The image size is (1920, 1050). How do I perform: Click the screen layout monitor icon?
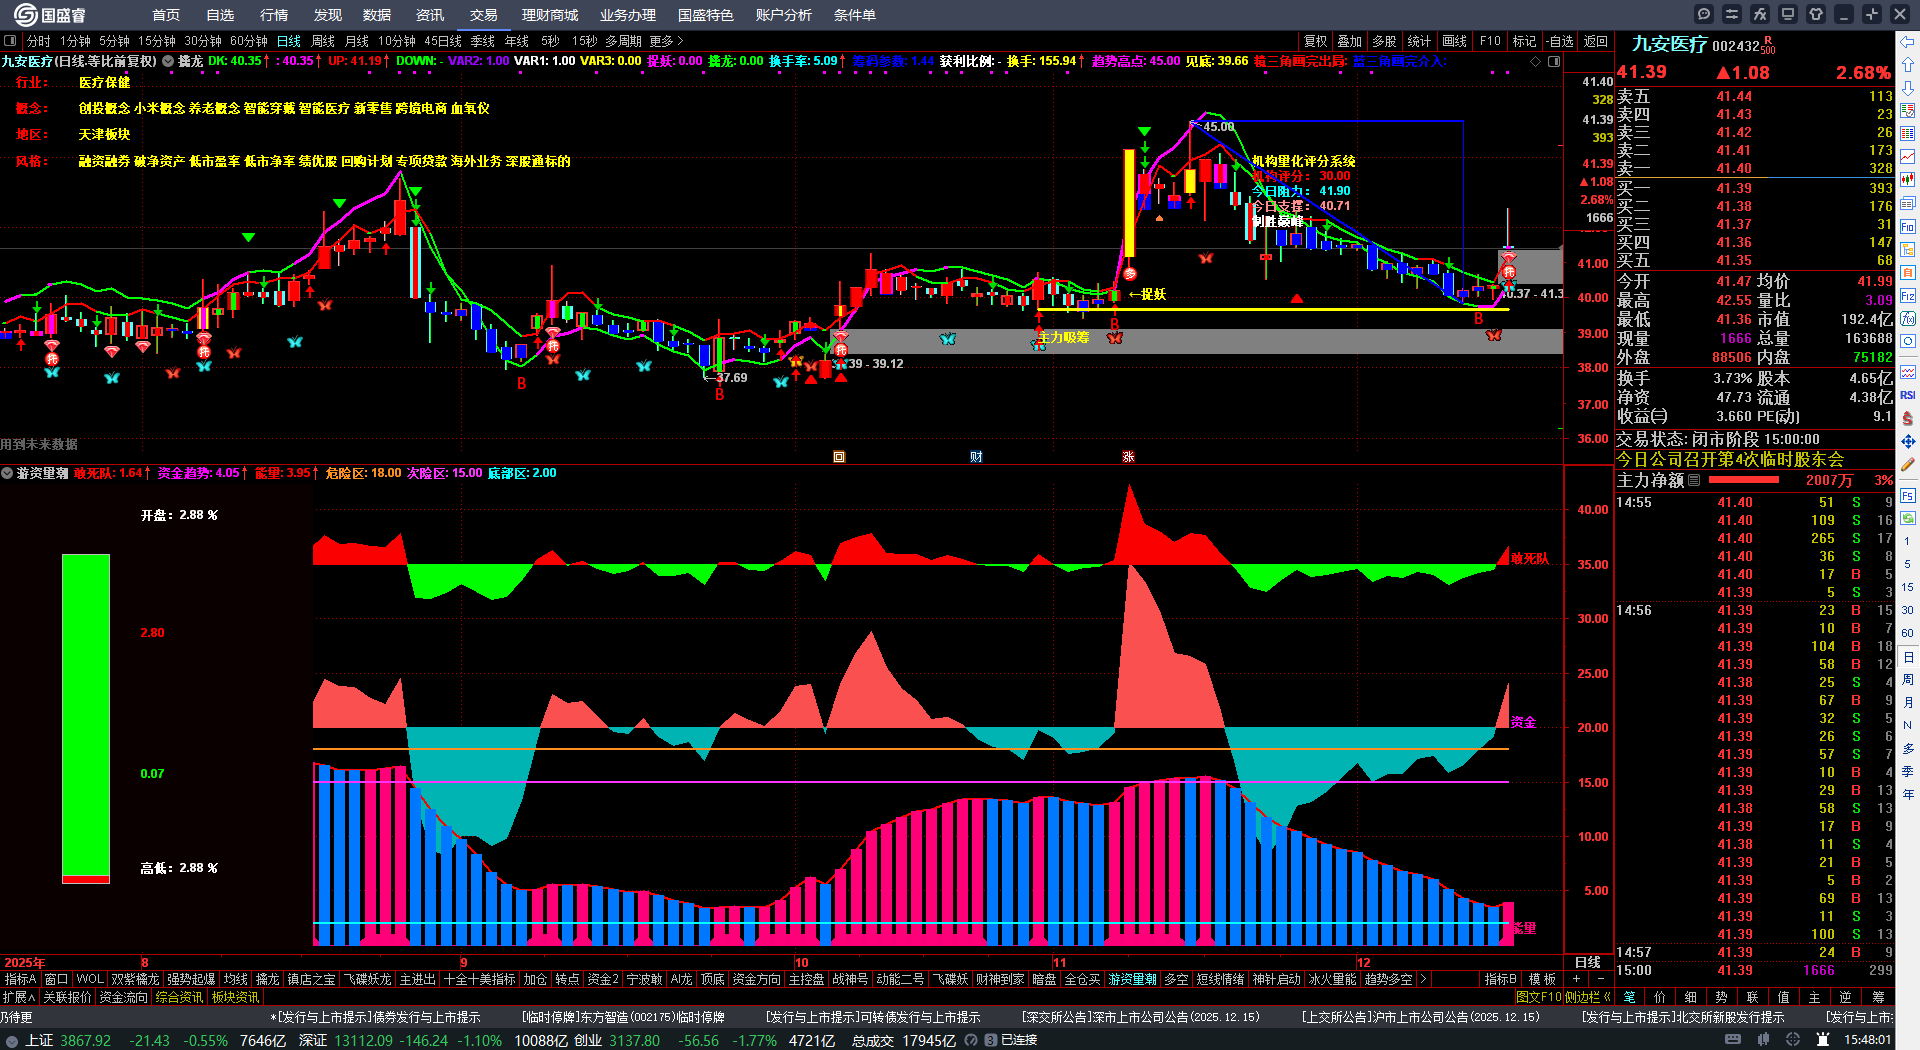pyautogui.click(x=1788, y=14)
